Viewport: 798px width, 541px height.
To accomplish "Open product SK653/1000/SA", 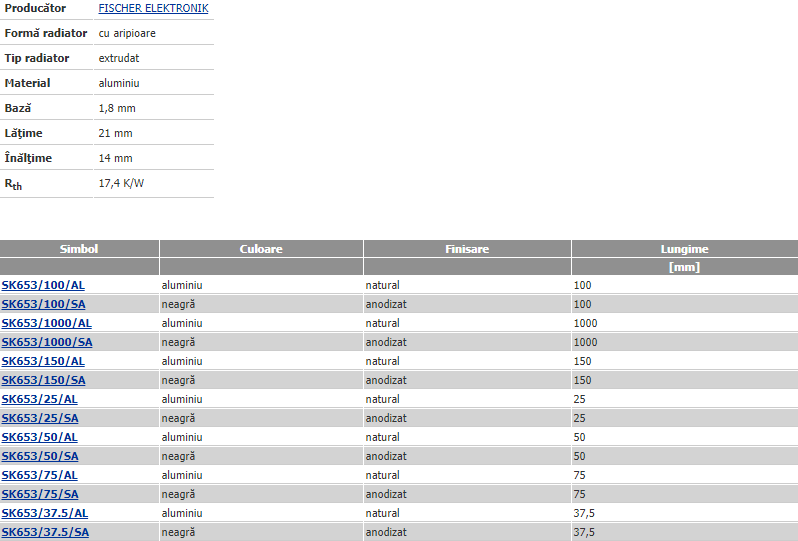I will (46, 342).
